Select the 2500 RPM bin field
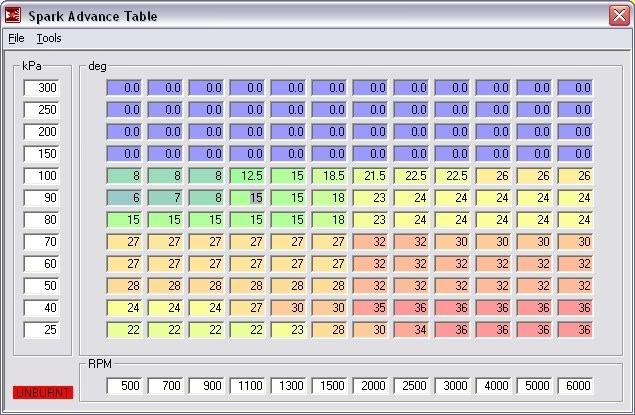 point(411,385)
